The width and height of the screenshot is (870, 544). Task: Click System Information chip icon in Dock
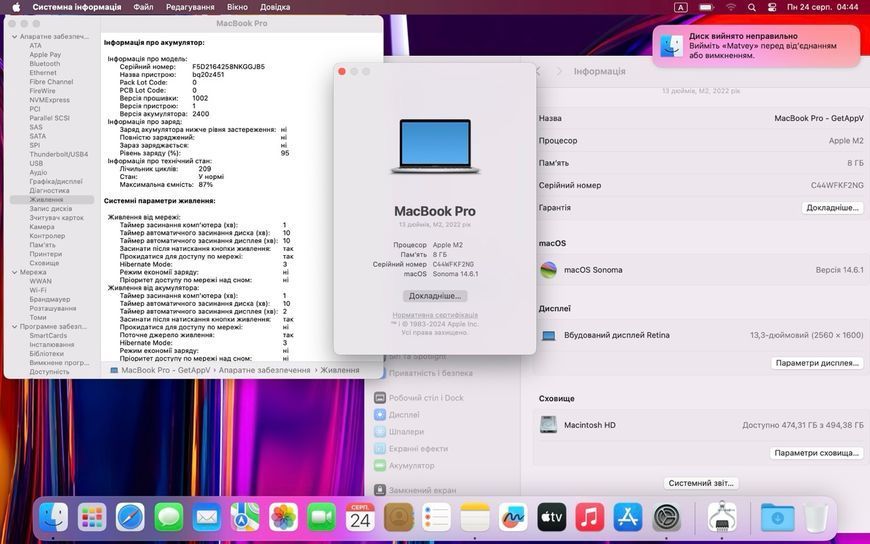[x=722, y=517]
